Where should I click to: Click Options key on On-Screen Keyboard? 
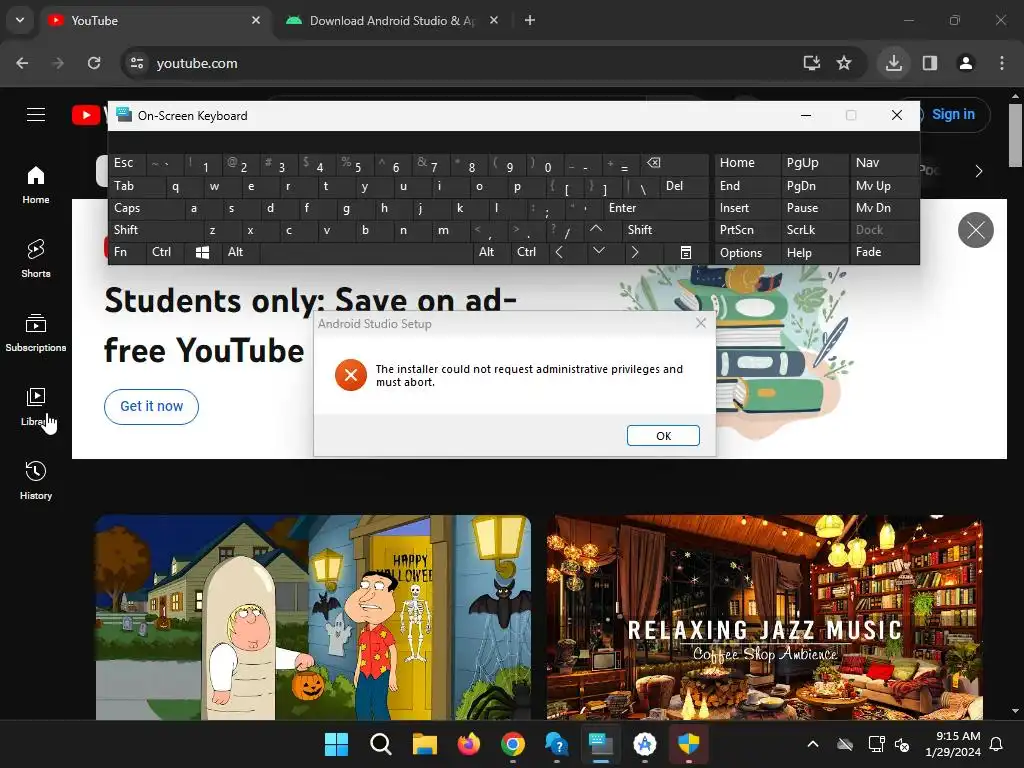[x=747, y=253]
